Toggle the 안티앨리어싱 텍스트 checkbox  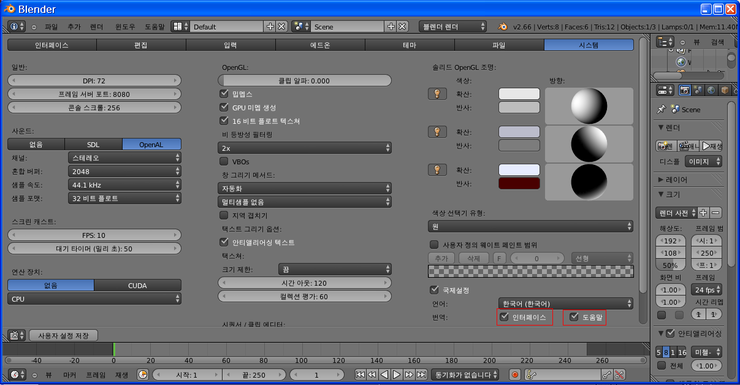click(224, 242)
